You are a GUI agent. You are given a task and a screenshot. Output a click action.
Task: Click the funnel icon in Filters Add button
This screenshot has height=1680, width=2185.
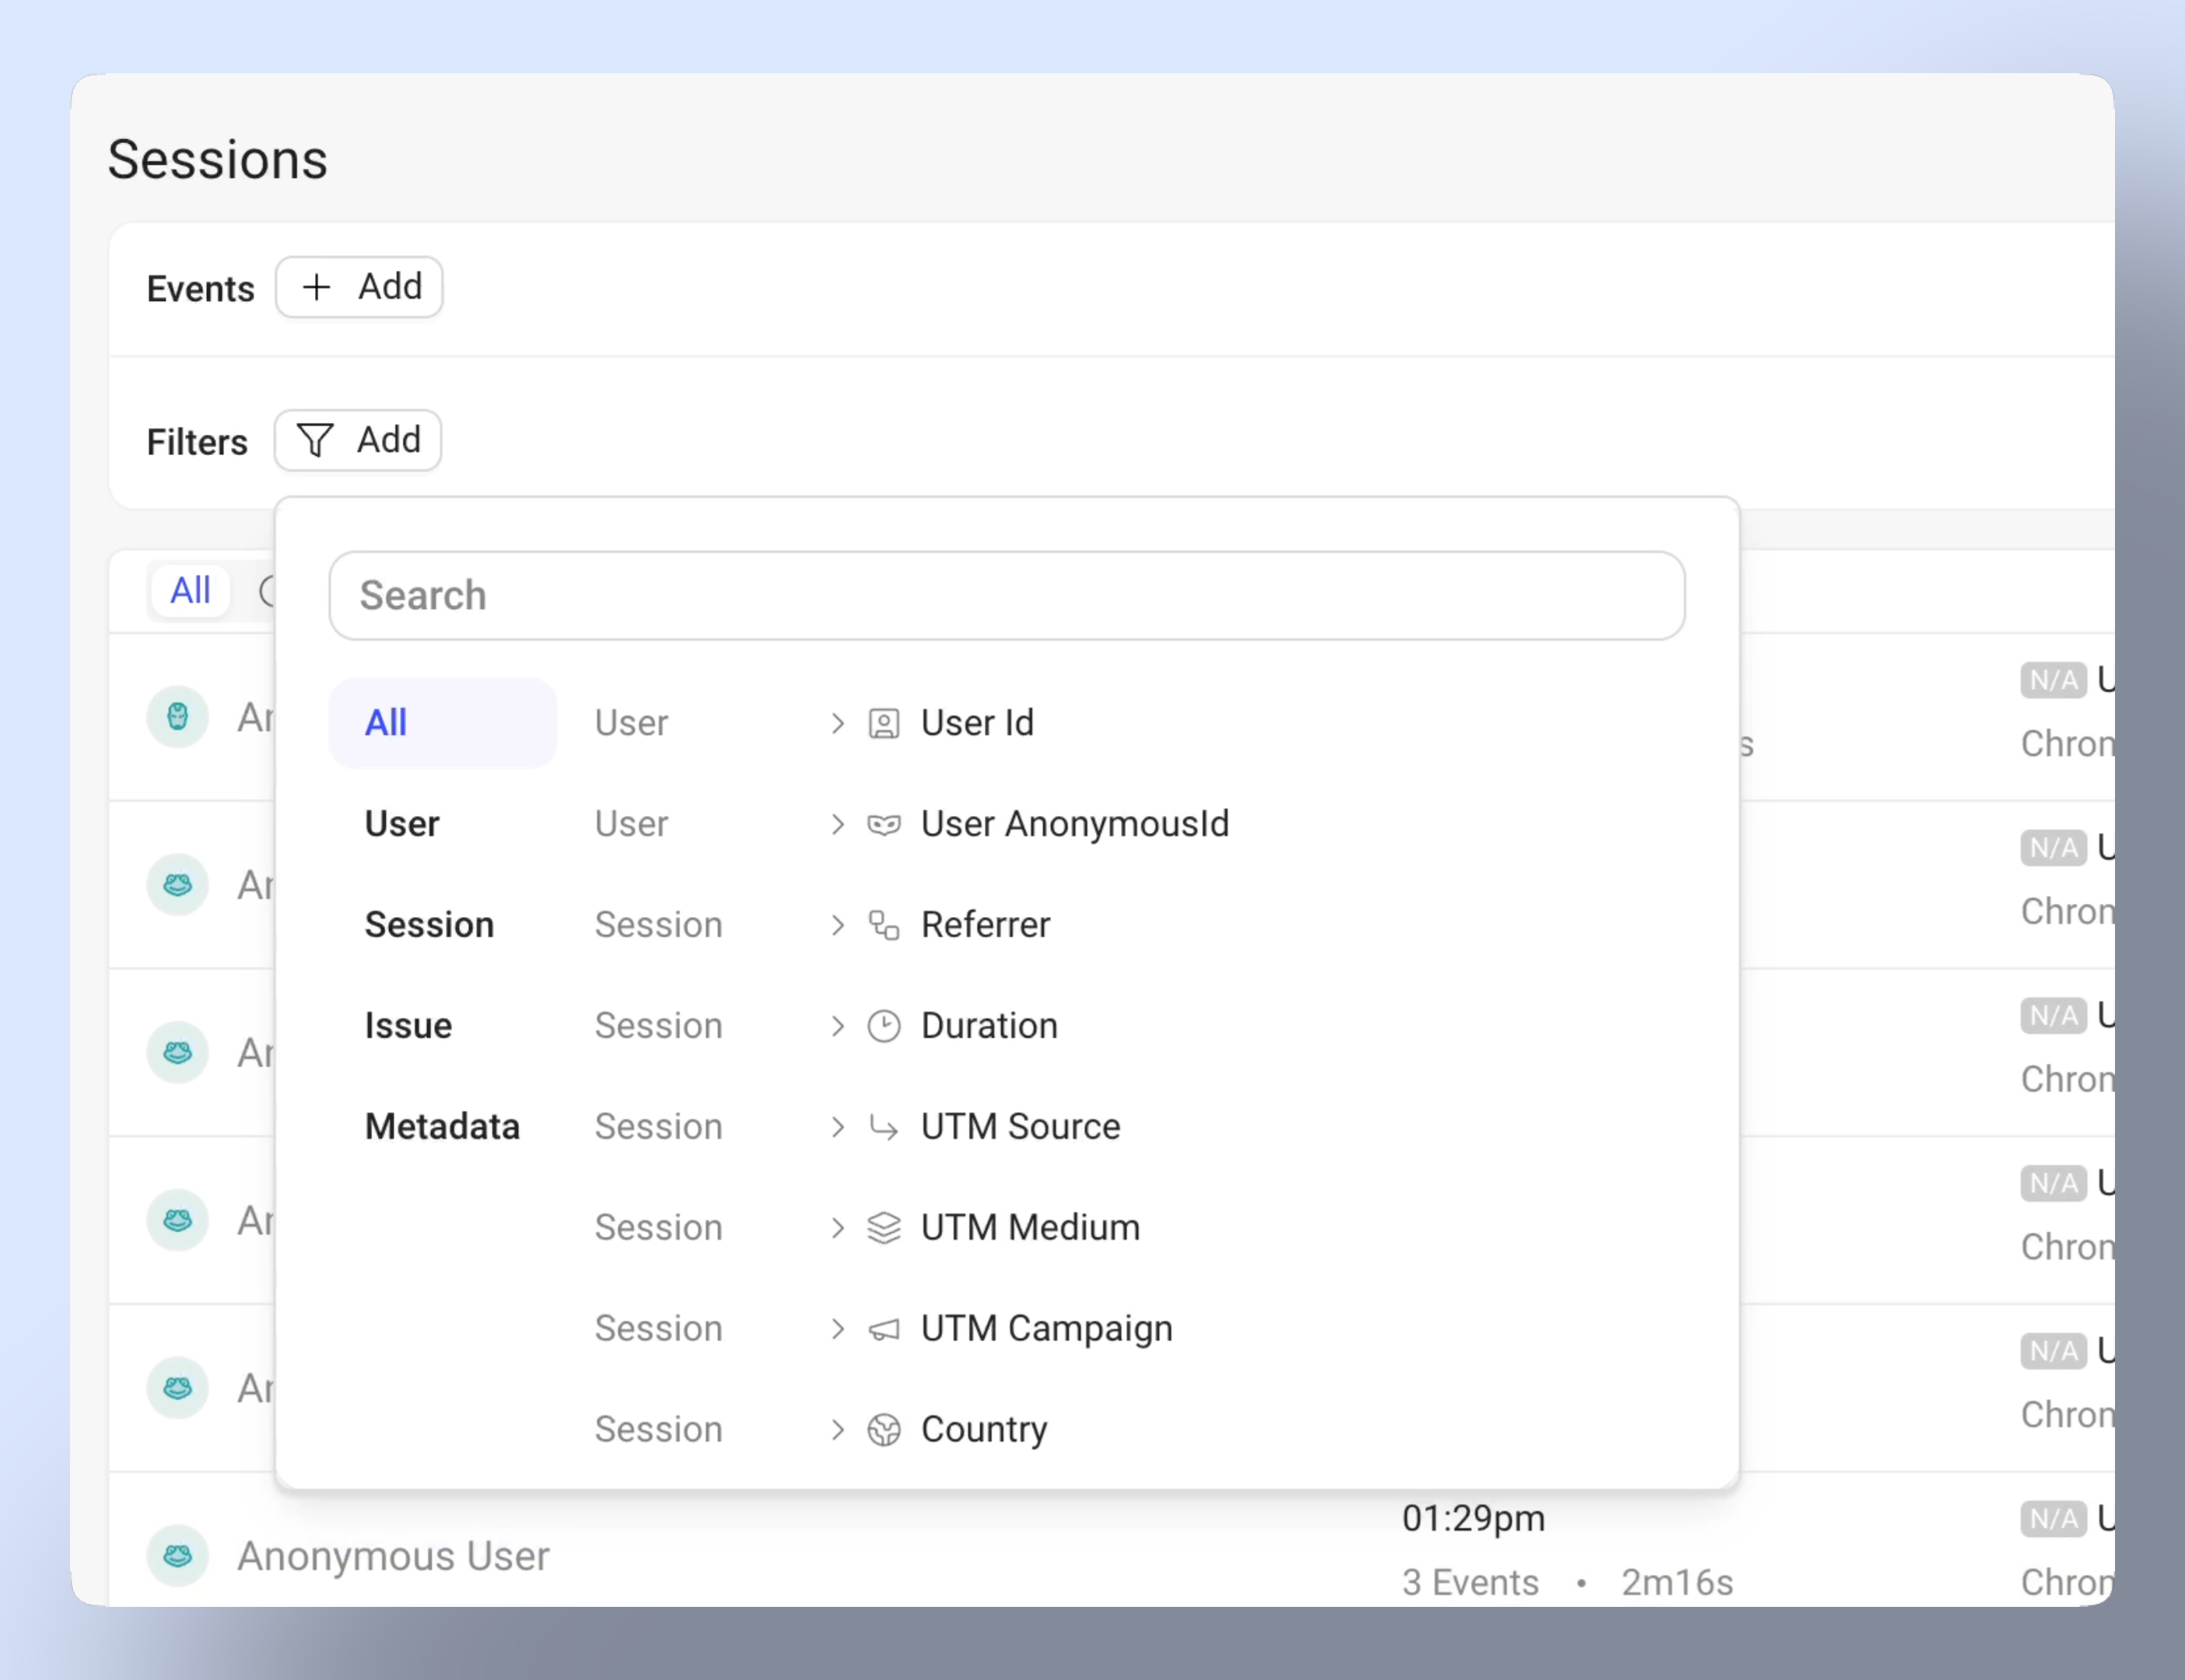click(x=315, y=440)
